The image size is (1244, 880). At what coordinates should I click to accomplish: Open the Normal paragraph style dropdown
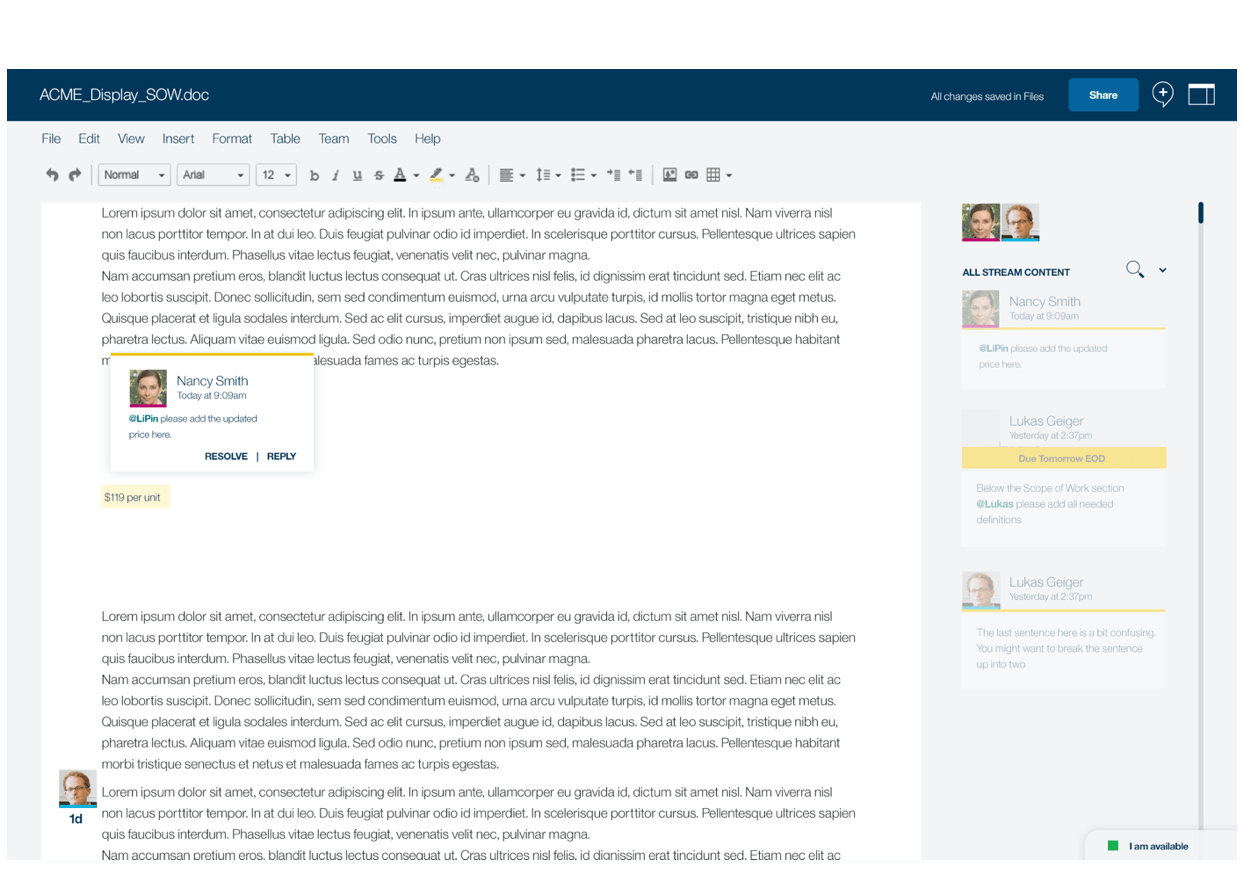134,175
